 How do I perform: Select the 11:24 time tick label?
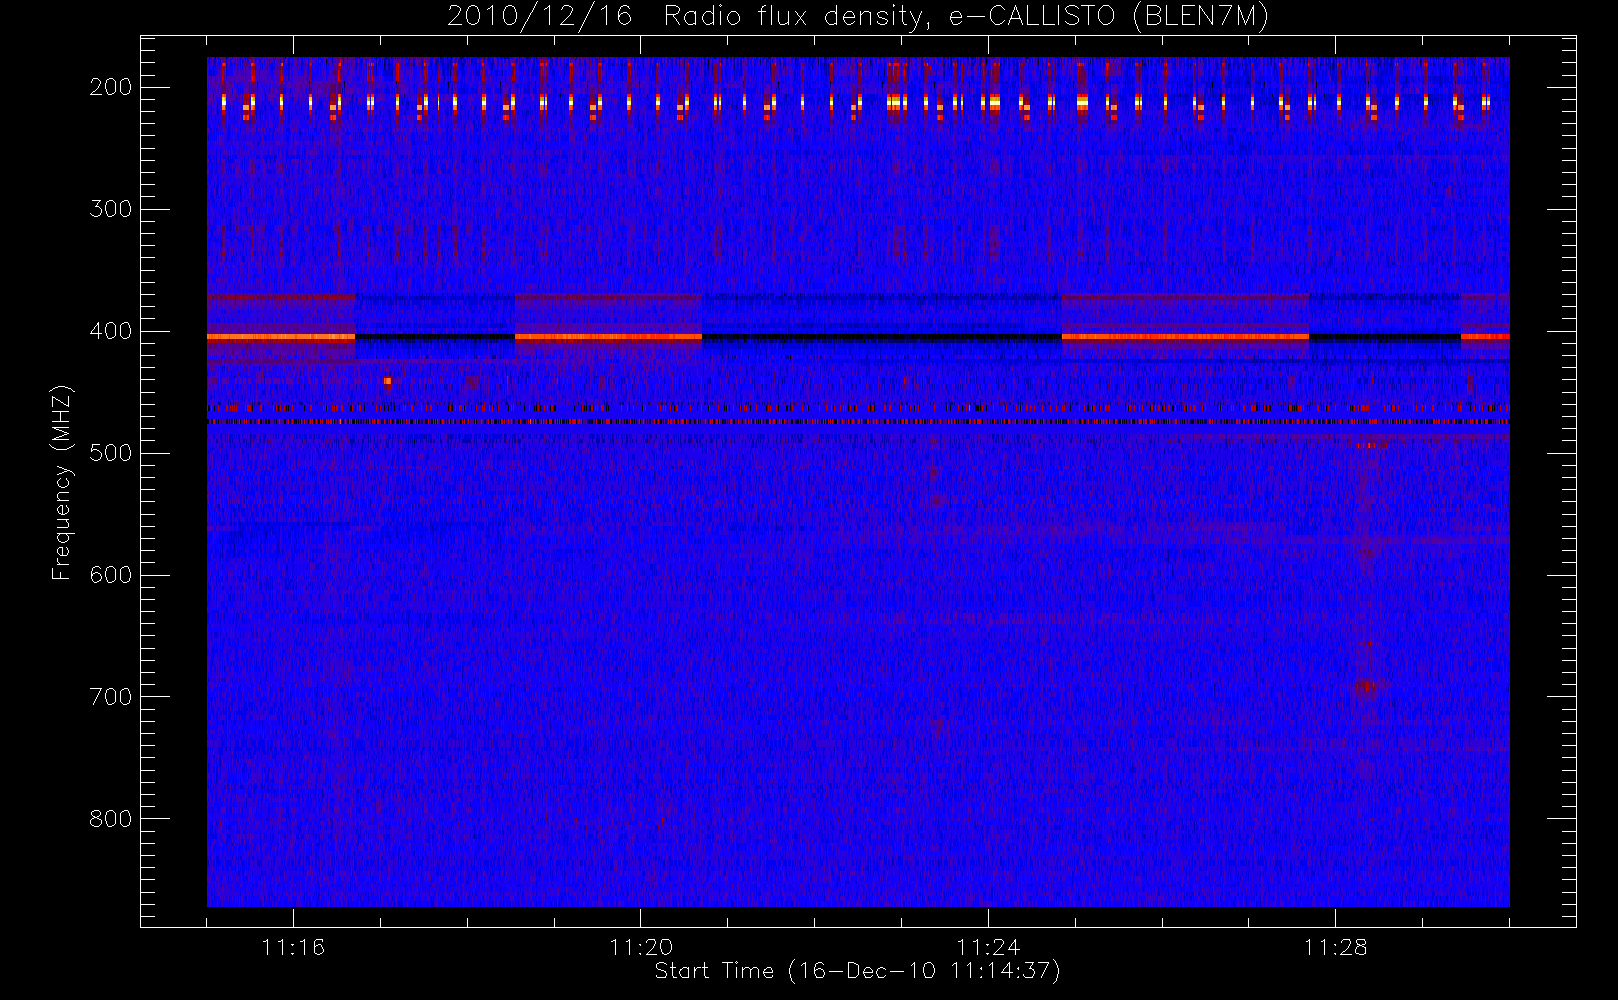point(988,947)
